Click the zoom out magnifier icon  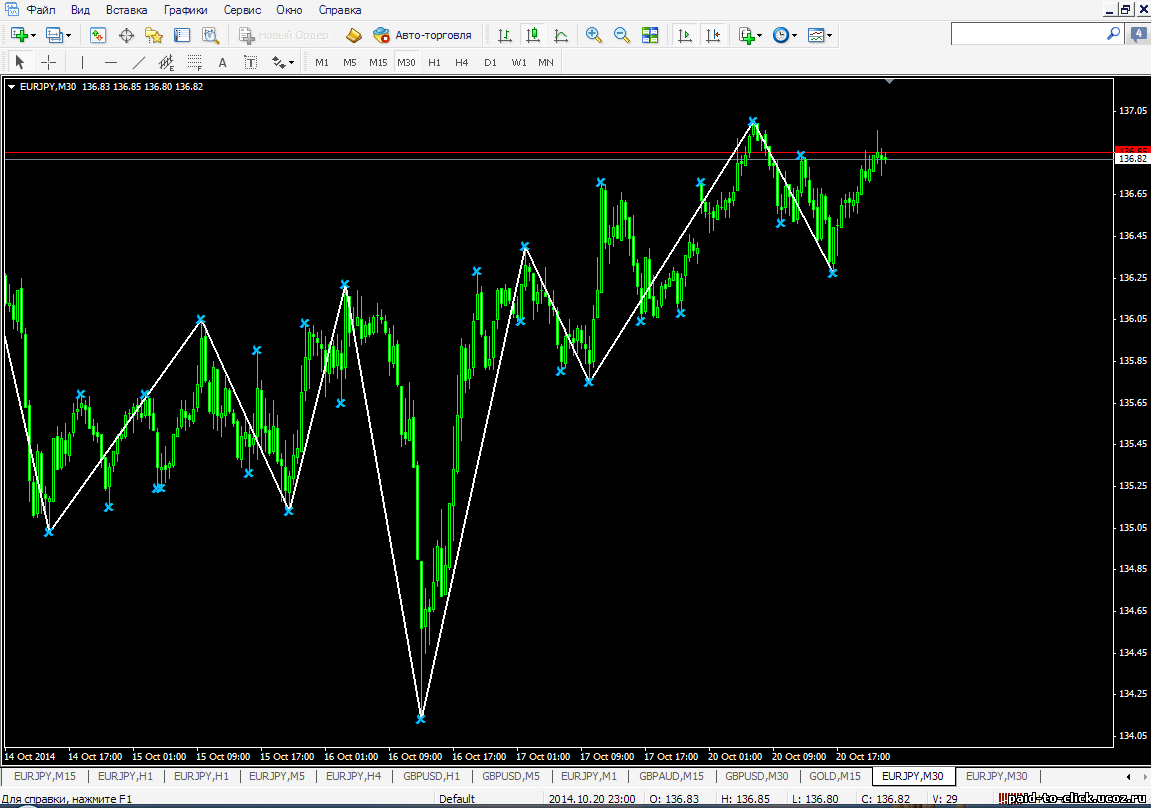point(622,35)
